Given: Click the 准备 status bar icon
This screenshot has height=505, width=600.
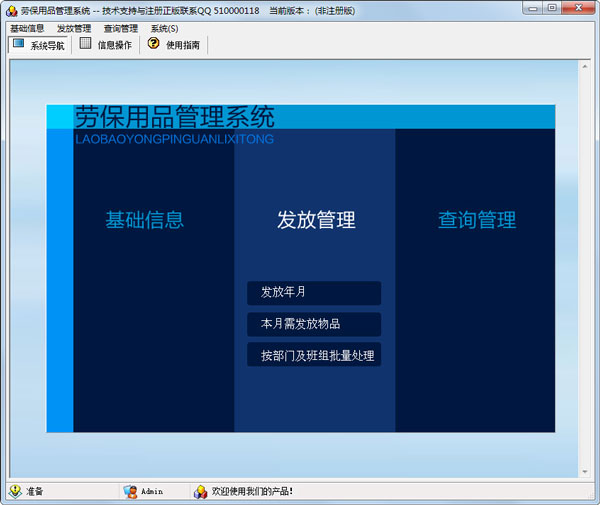Looking at the screenshot, I should click(x=15, y=491).
